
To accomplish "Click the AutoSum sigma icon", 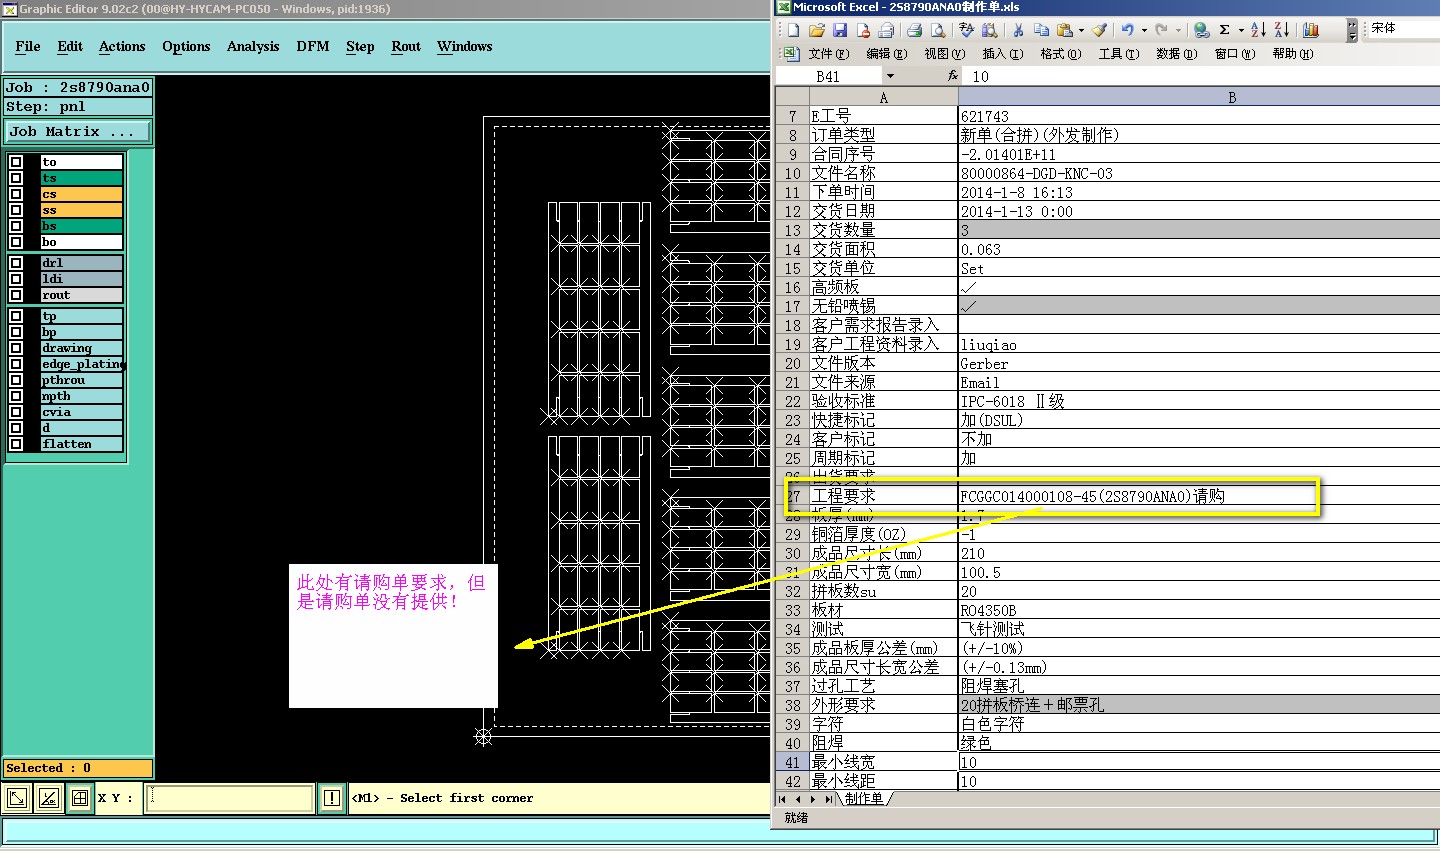I will pos(1225,30).
